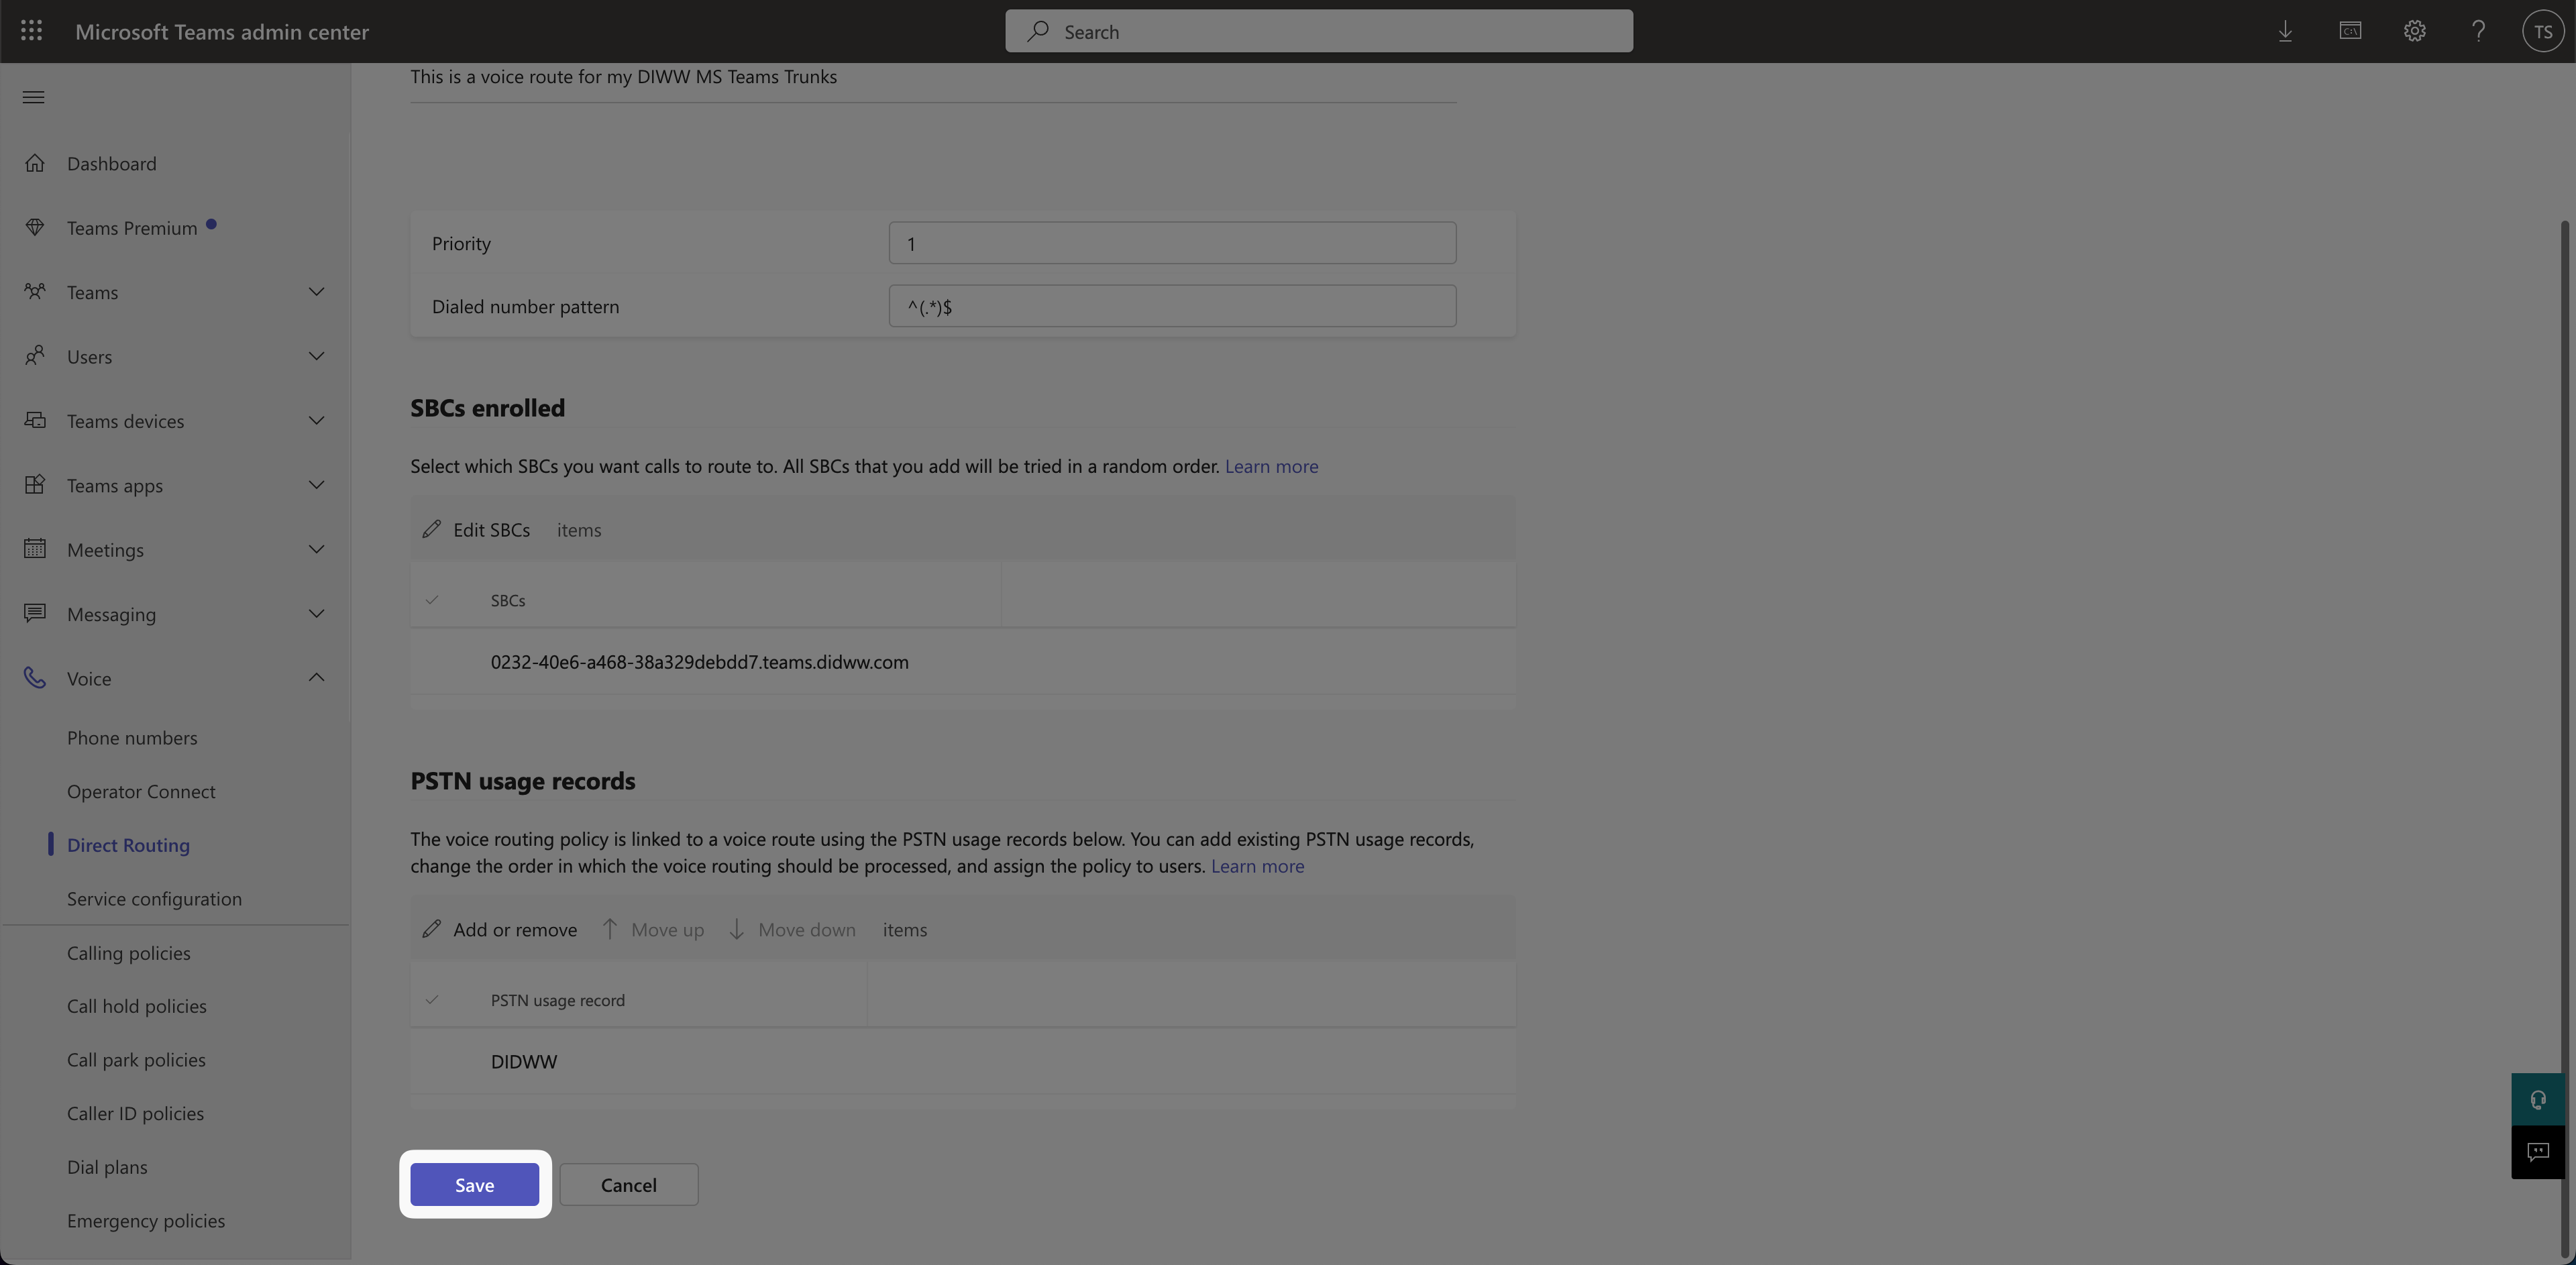Expand the Teams devices chevron

[x=316, y=420]
